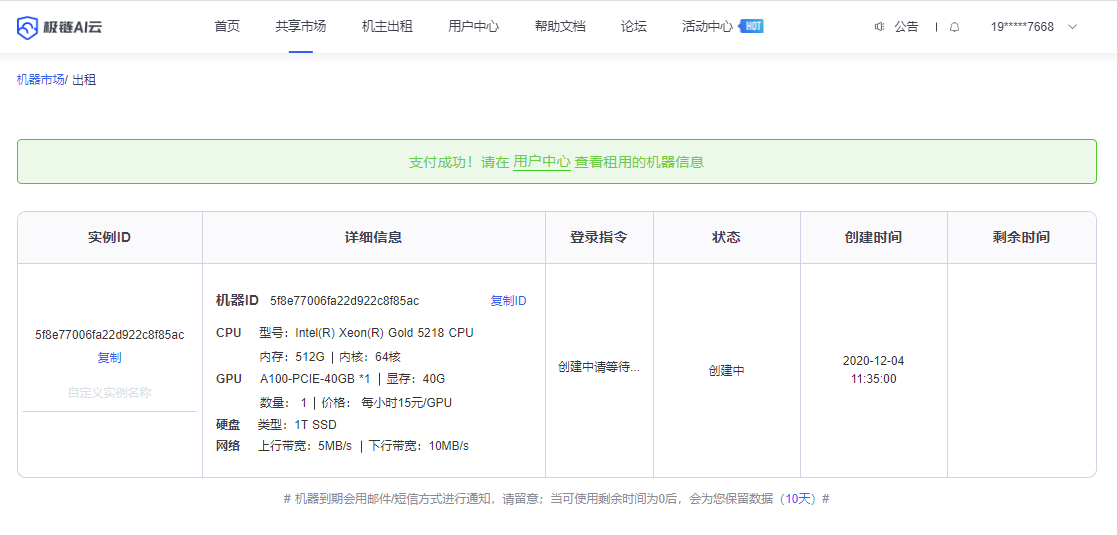This screenshot has height=535, width=1117.
Task: Expand the account dropdown arrow next to 19*****7668
Action: point(1073,27)
